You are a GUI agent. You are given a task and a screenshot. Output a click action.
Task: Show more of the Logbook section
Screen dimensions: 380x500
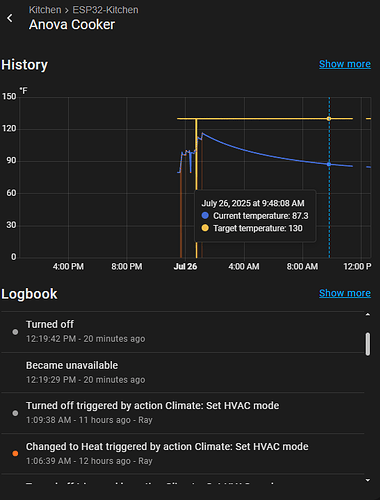pyautogui.click(x=345, y=293)
